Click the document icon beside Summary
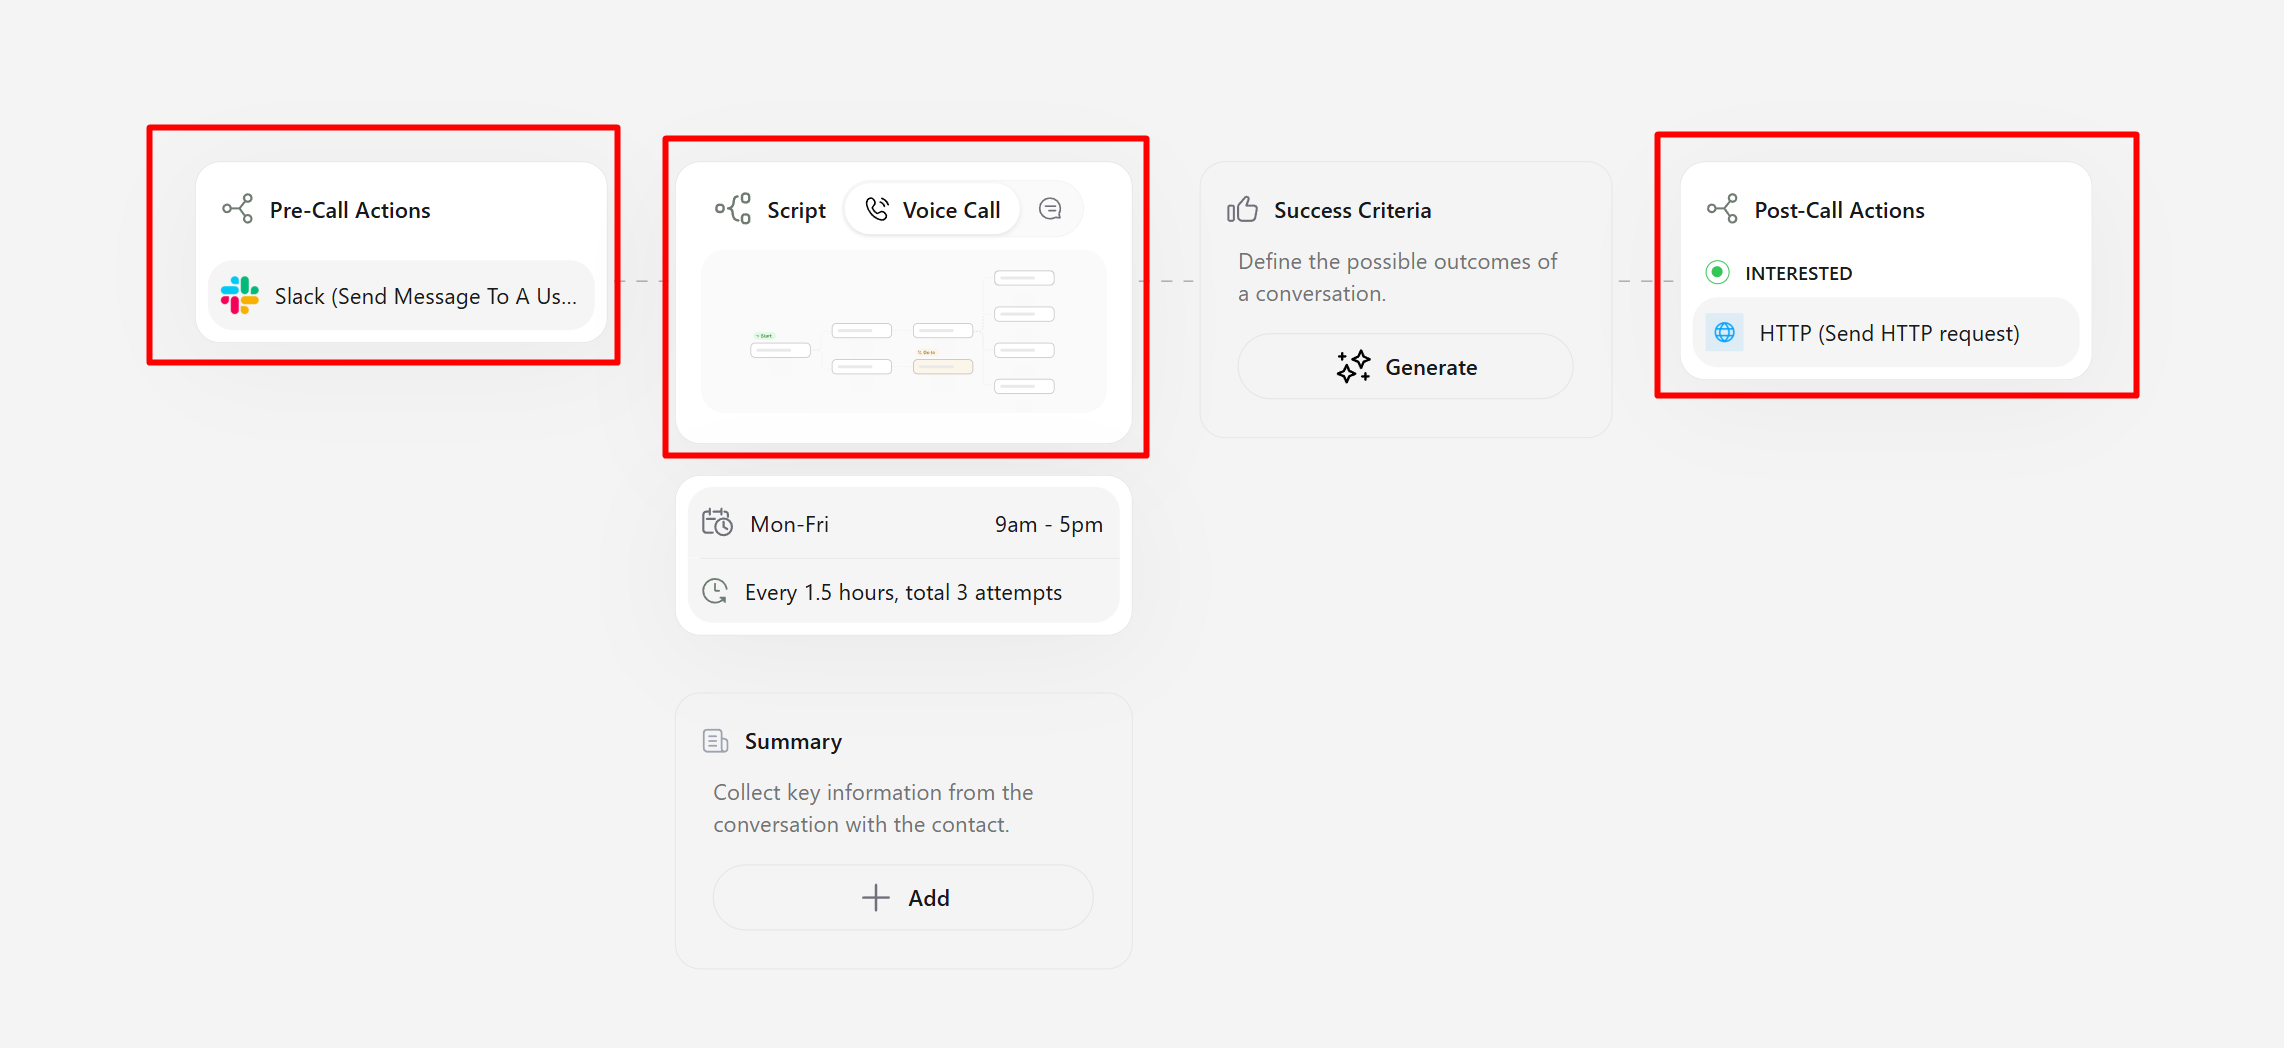Viewport: 2284px width, 1048px height. (x=714, y=740)
